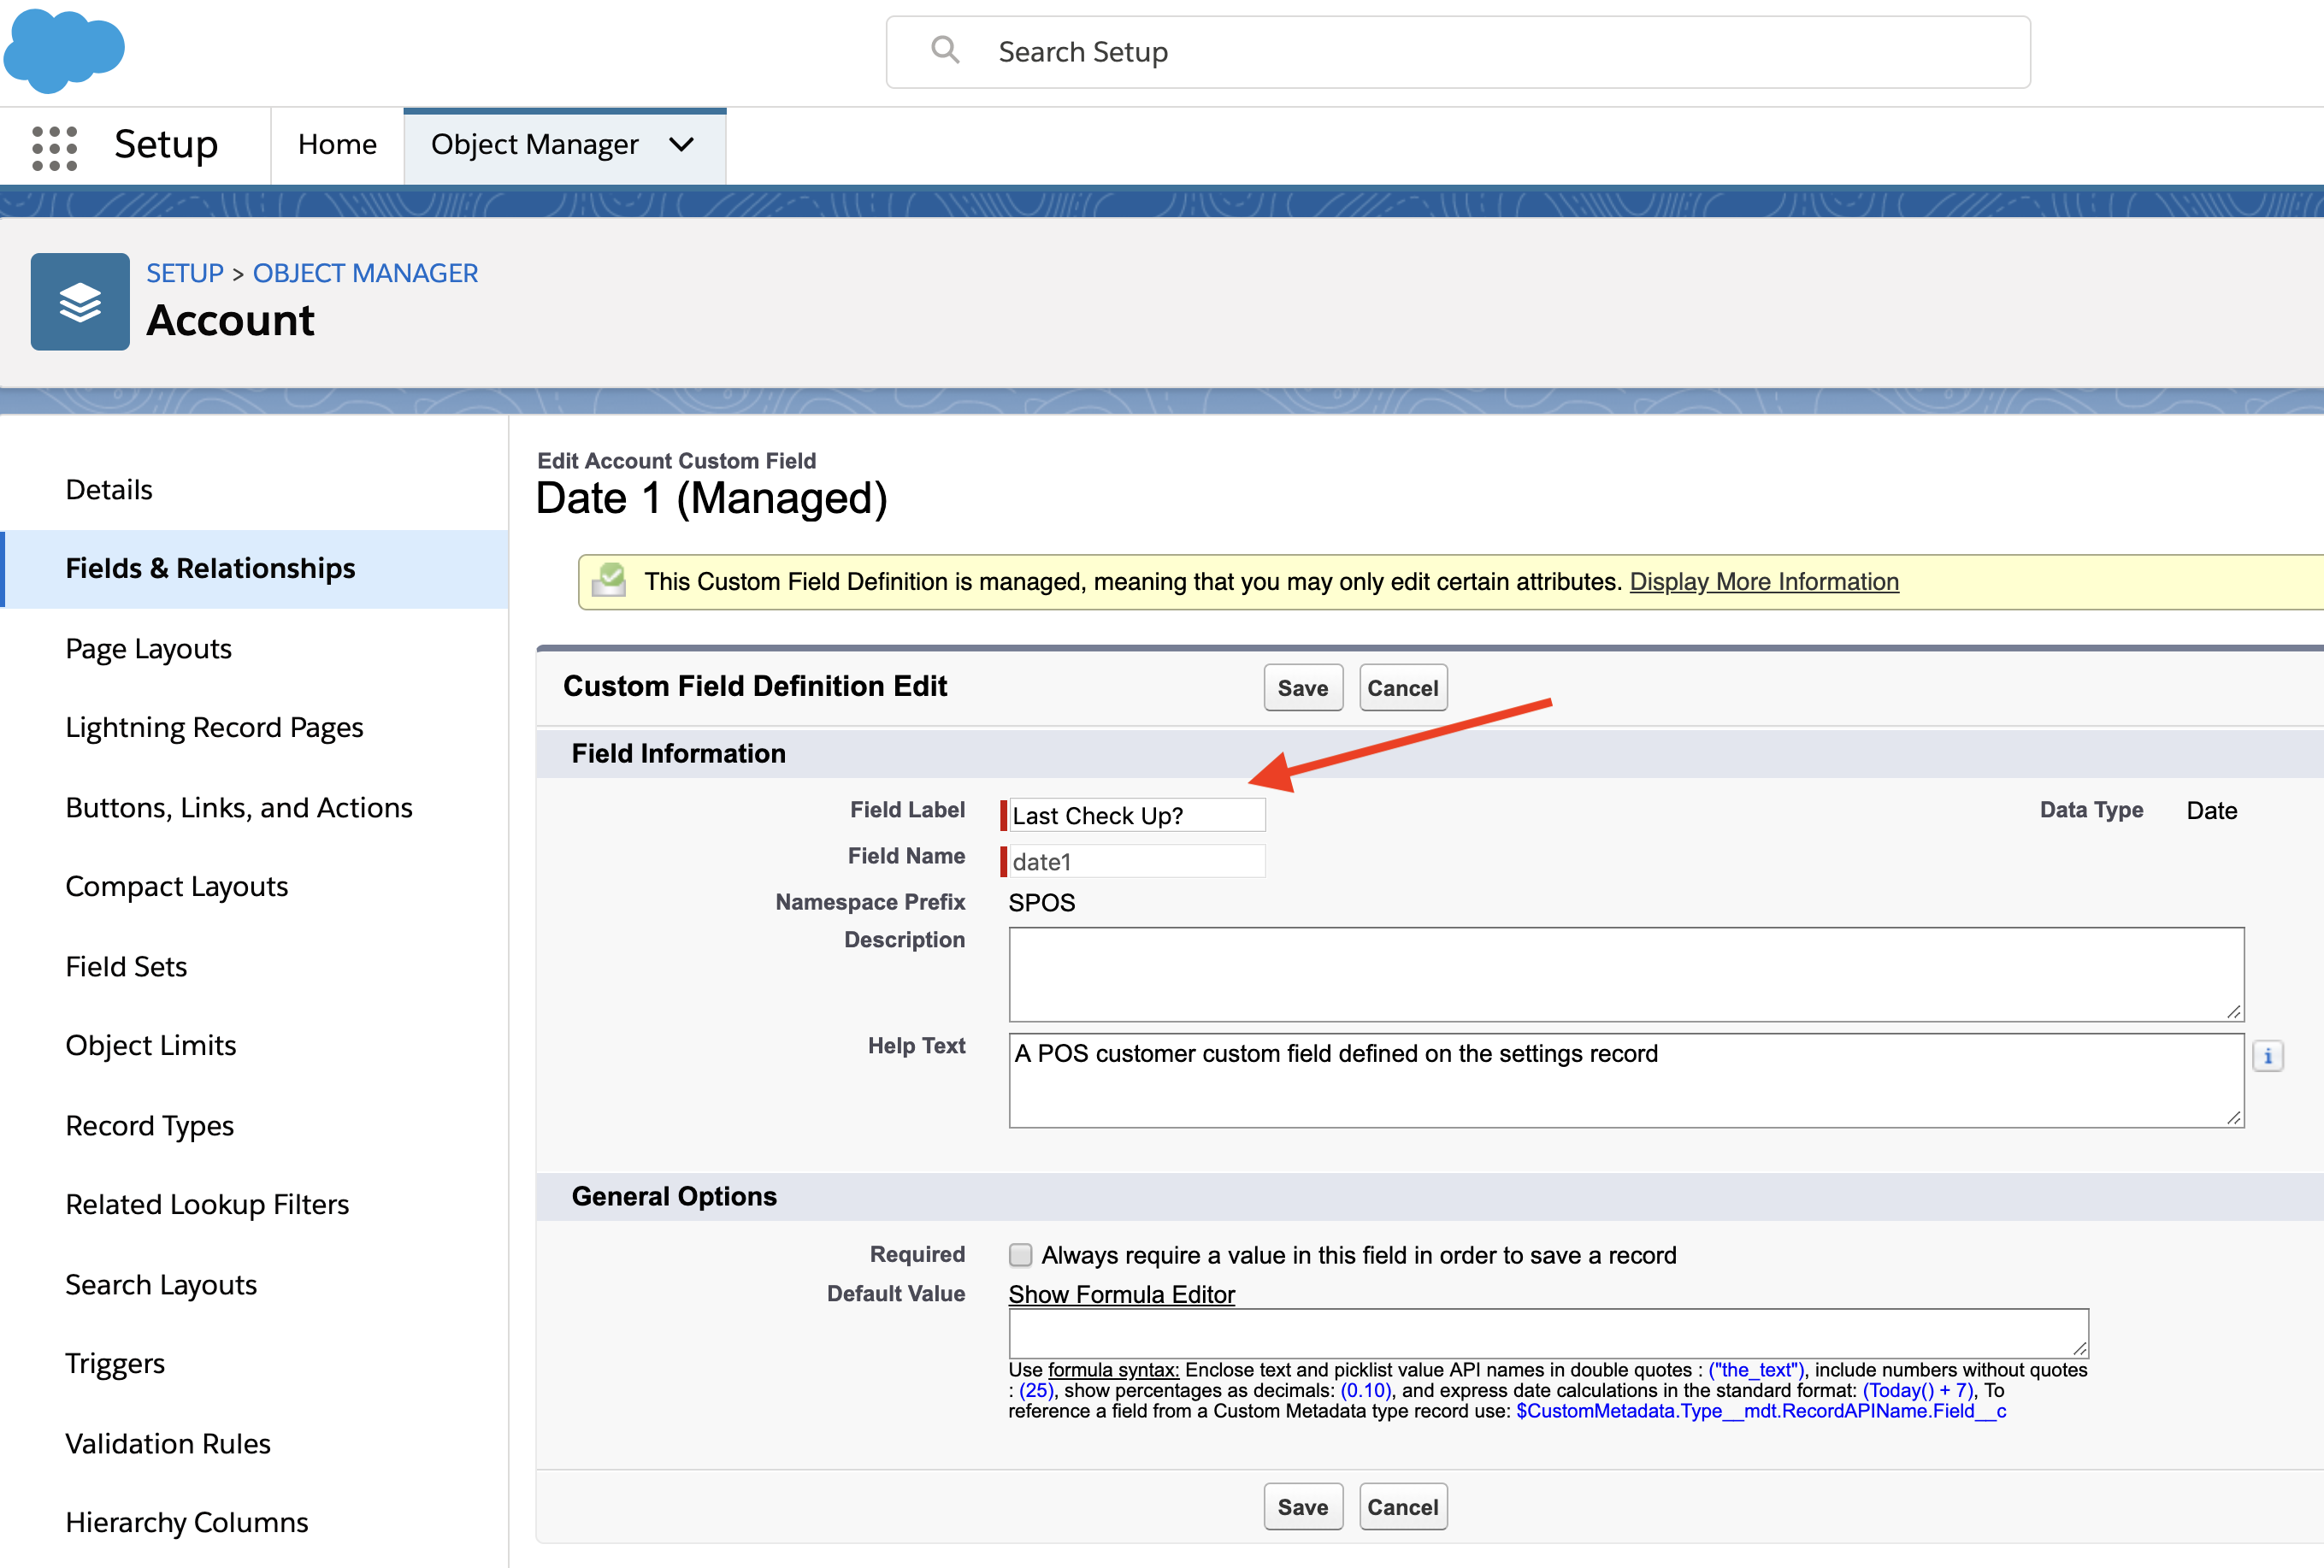
Task: Open Validation Rules in sidebar
Action: pyautogui.click(x=168, y=1443)
